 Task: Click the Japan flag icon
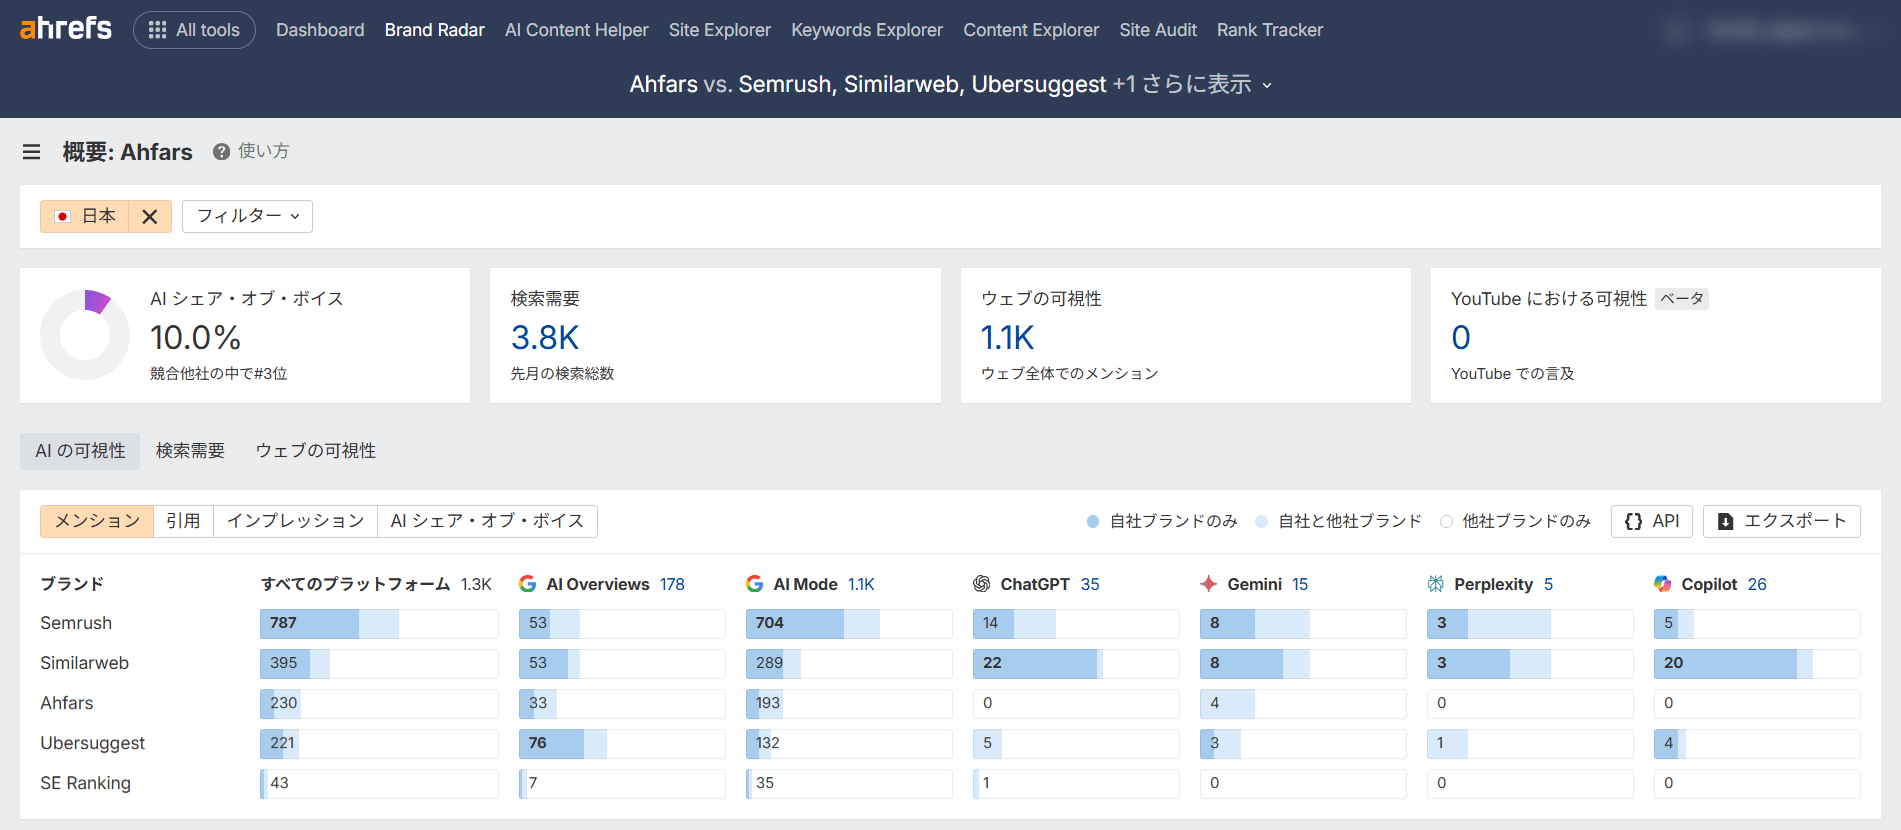62,216
